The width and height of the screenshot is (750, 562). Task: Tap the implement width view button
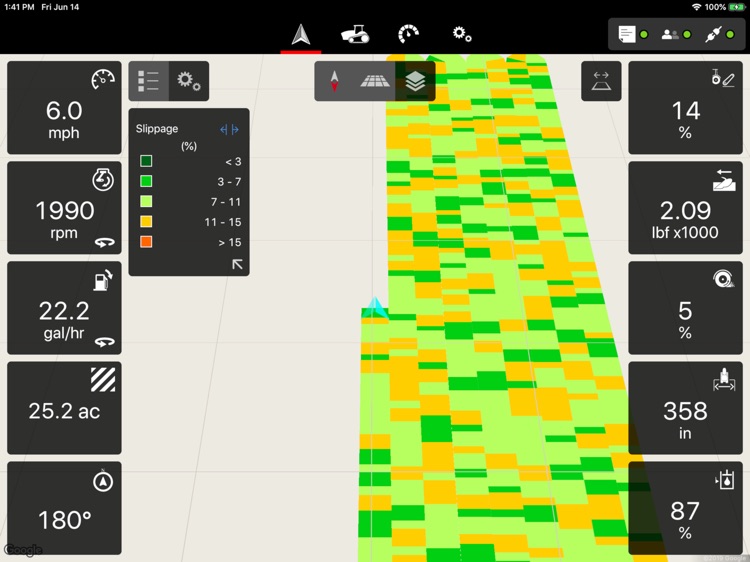pyautogui.click(x=601, y=81)
